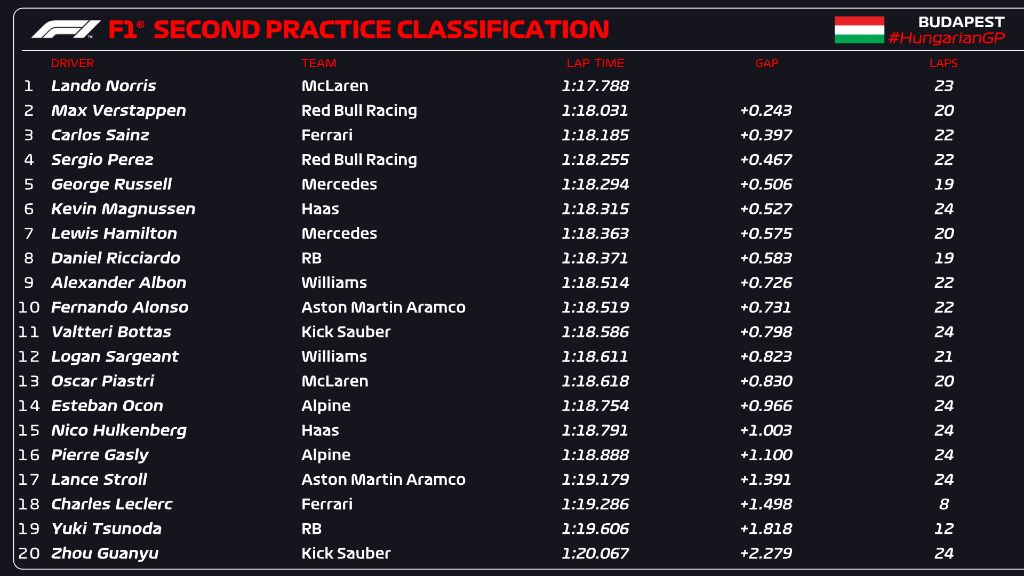Image resolution: width=1024 pixels, height=576 pixels.
Task: Select the DRIVER column header
Action: click(x=72, y=63)
